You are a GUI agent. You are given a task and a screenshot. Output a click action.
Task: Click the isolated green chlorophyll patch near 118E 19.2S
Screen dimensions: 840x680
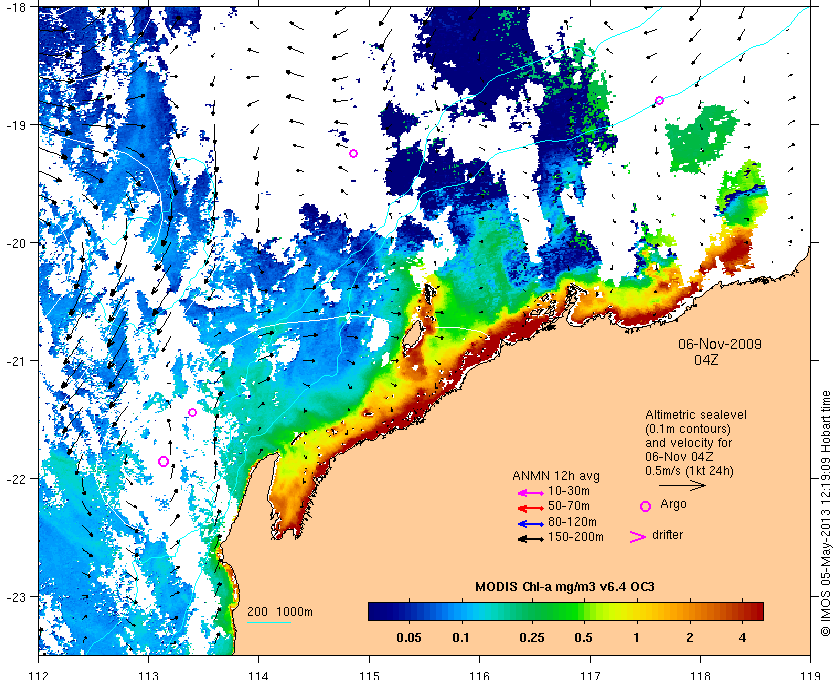(x=701, y=138)
